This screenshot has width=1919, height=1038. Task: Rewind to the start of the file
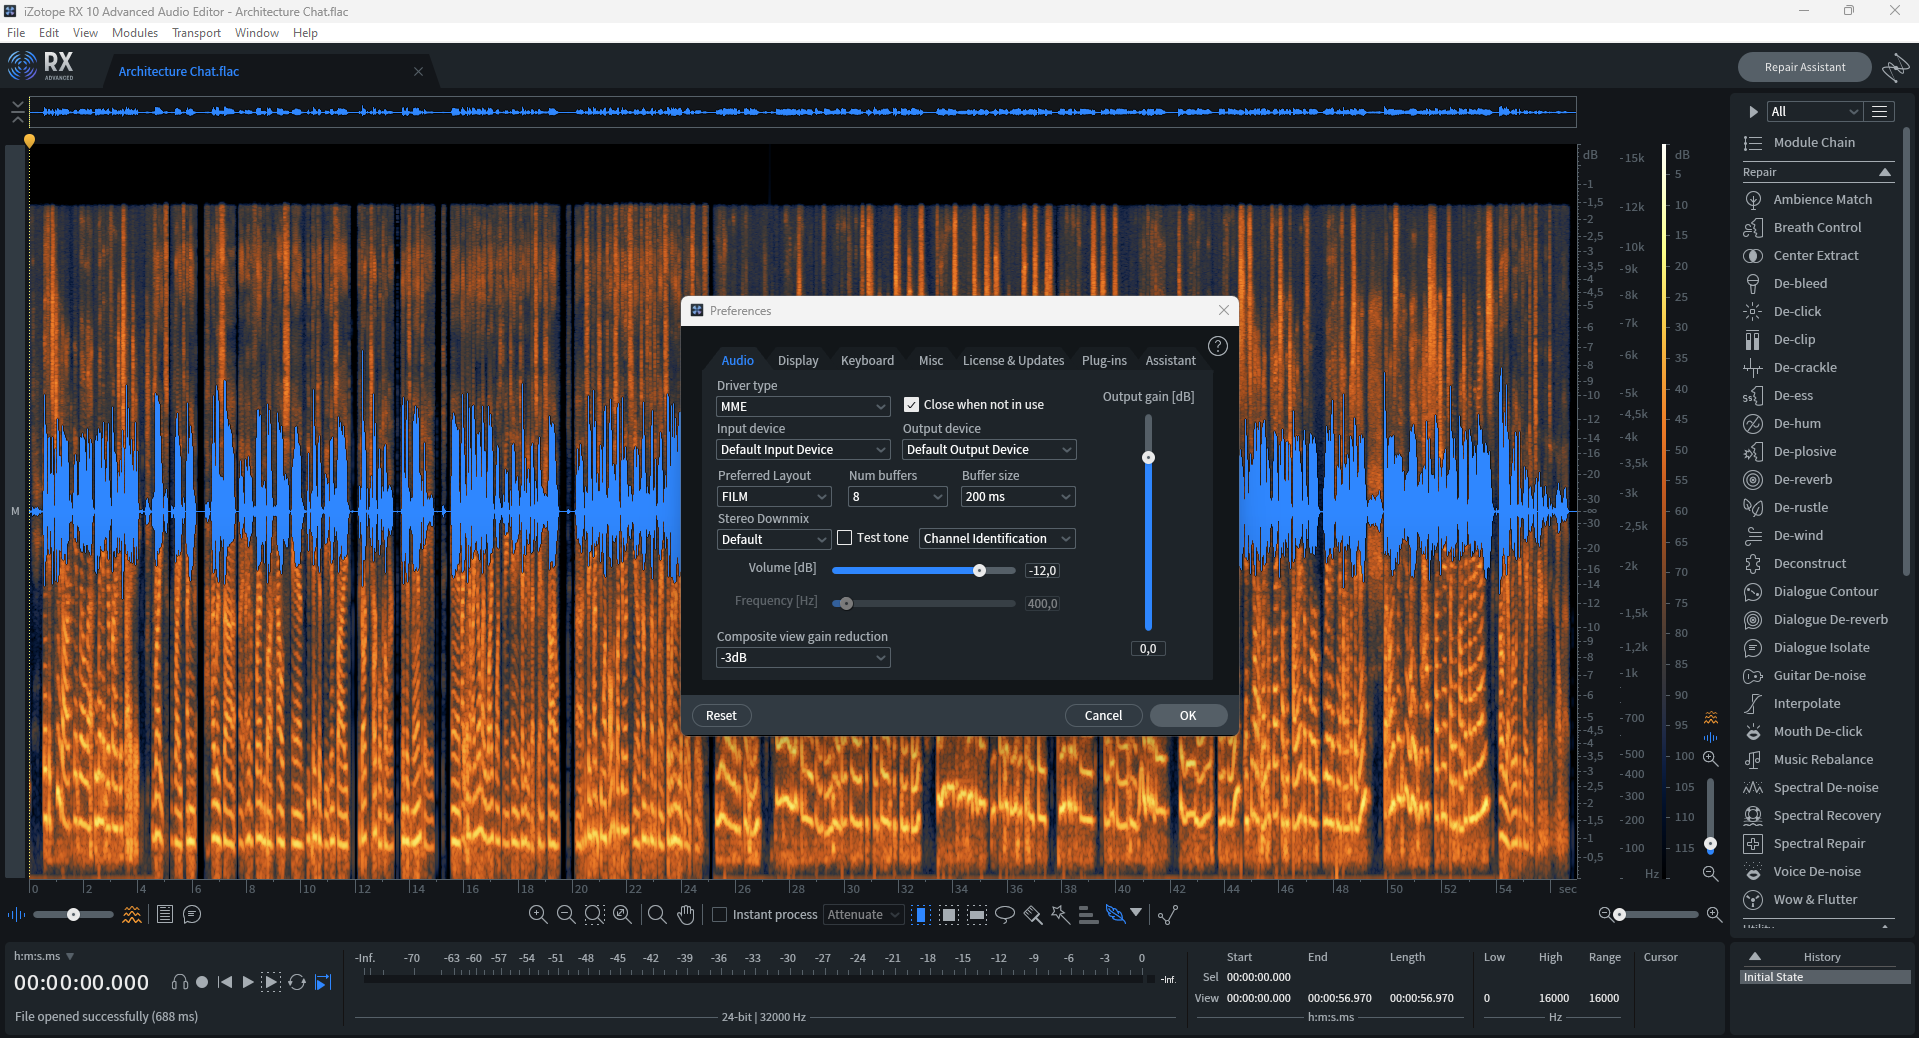225,982
